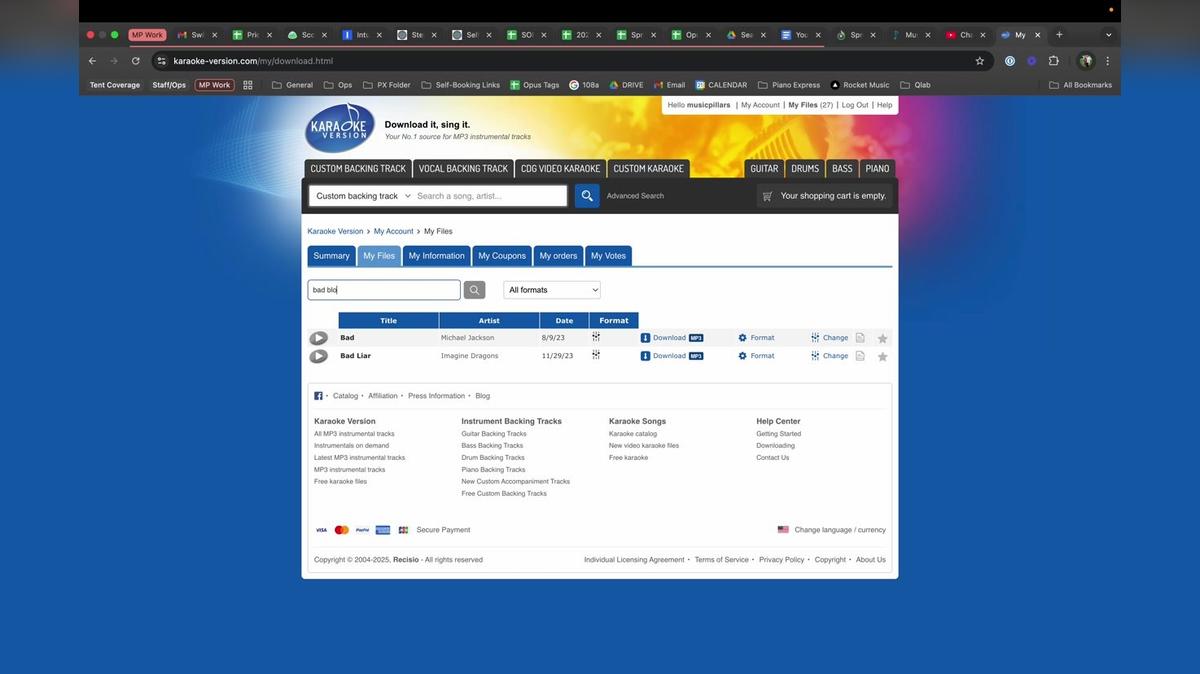
Task: Open the All formats dropdown
Action: click(x=552, y=290)
